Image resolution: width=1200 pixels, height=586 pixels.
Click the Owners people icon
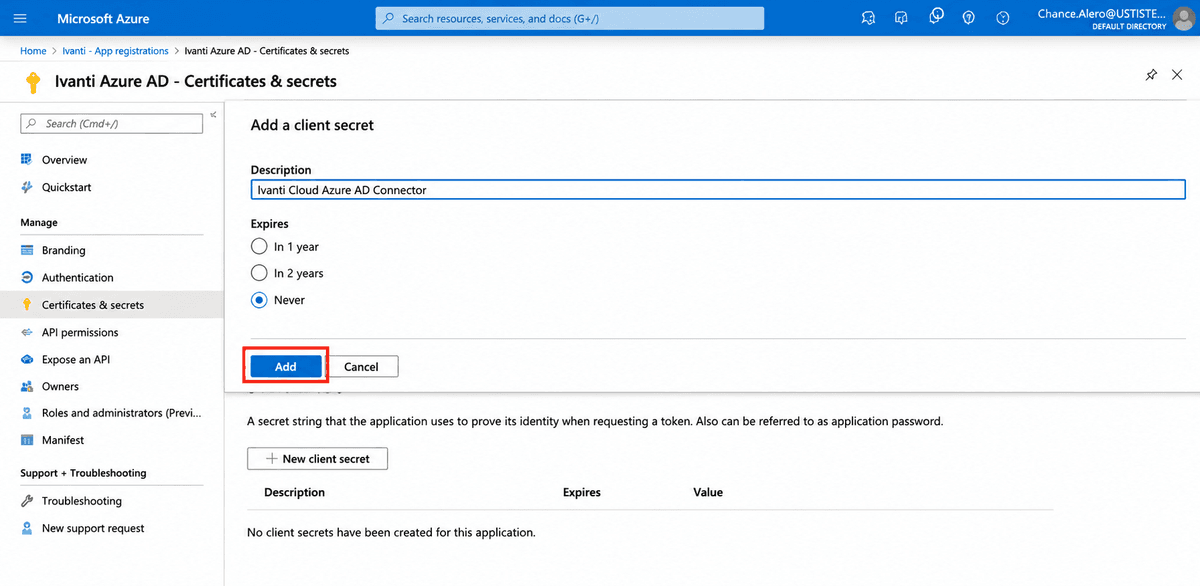click(27, 386)
